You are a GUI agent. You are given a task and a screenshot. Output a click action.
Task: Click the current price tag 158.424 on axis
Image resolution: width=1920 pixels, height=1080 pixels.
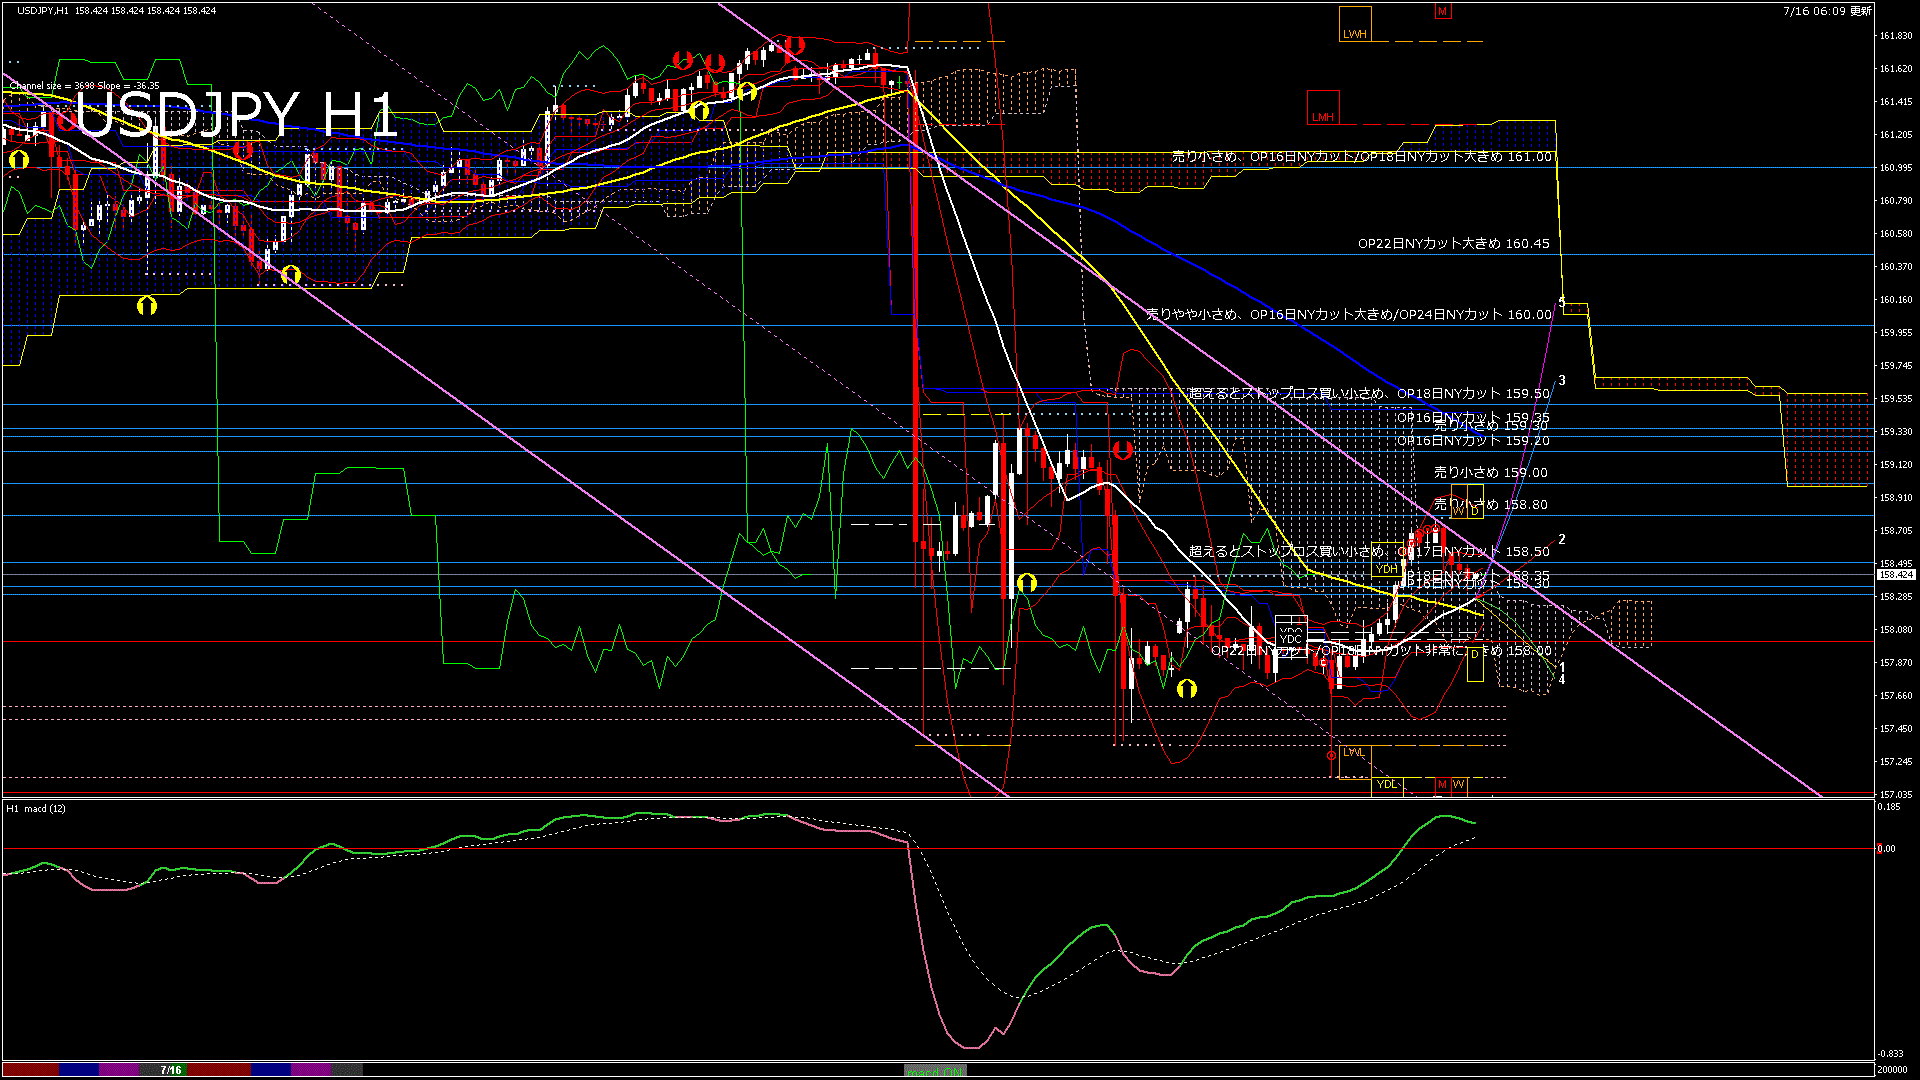pyautogui.click(x=1896, y=575)
